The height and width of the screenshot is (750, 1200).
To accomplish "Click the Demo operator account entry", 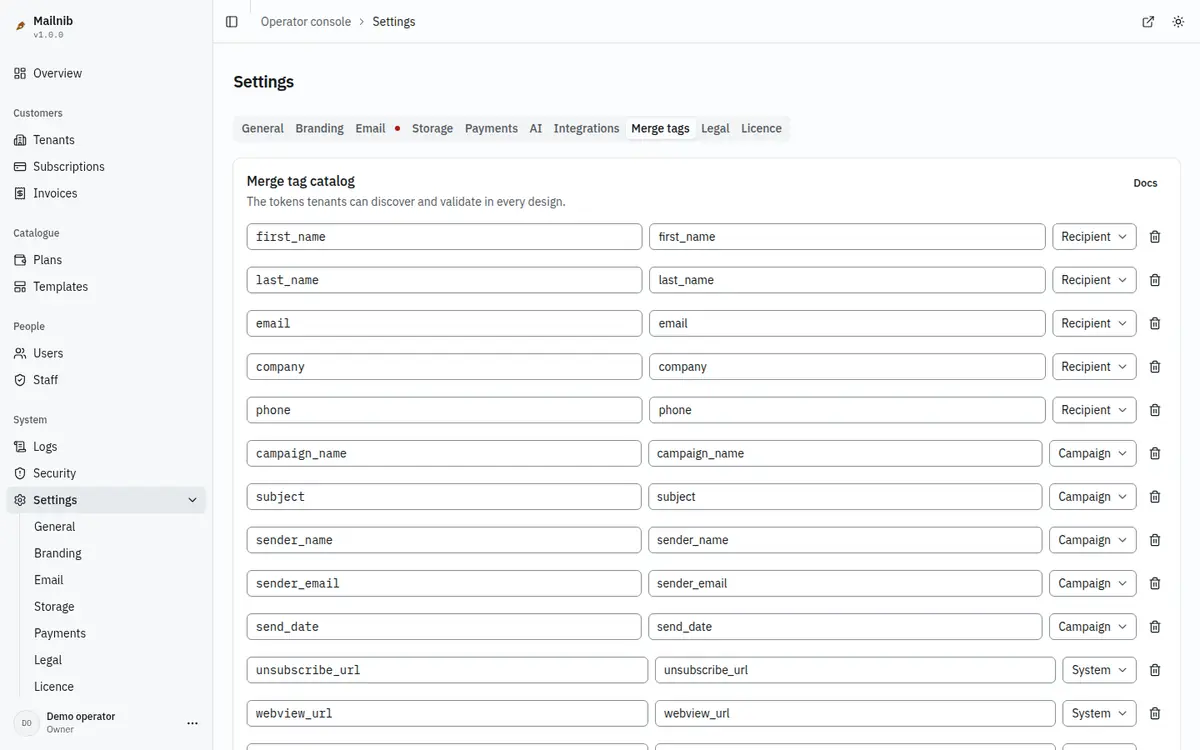I will tap(106, 722).
